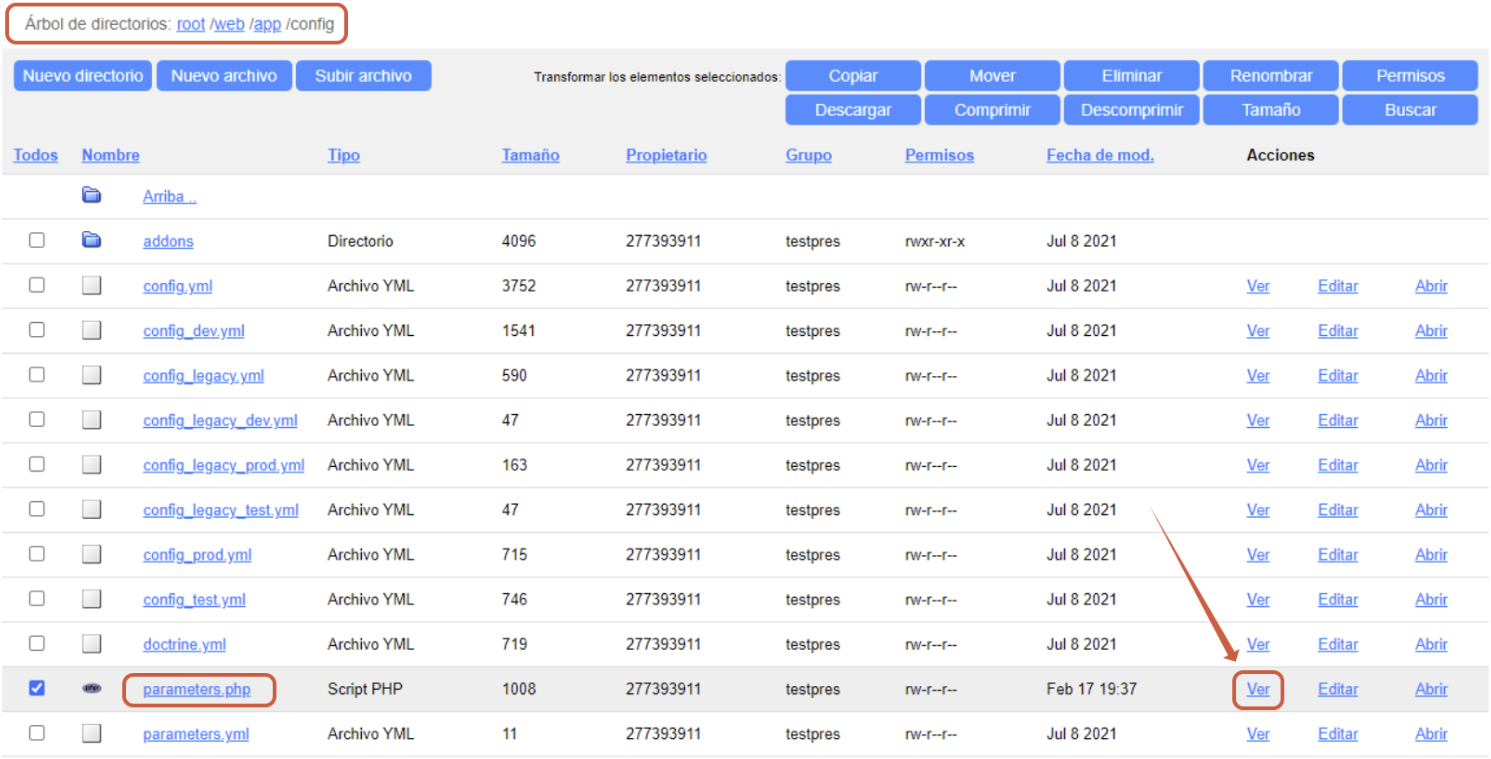Click the file icon beside config_legacy_dev.yml
1491x759 pixels.
[92, 420]
